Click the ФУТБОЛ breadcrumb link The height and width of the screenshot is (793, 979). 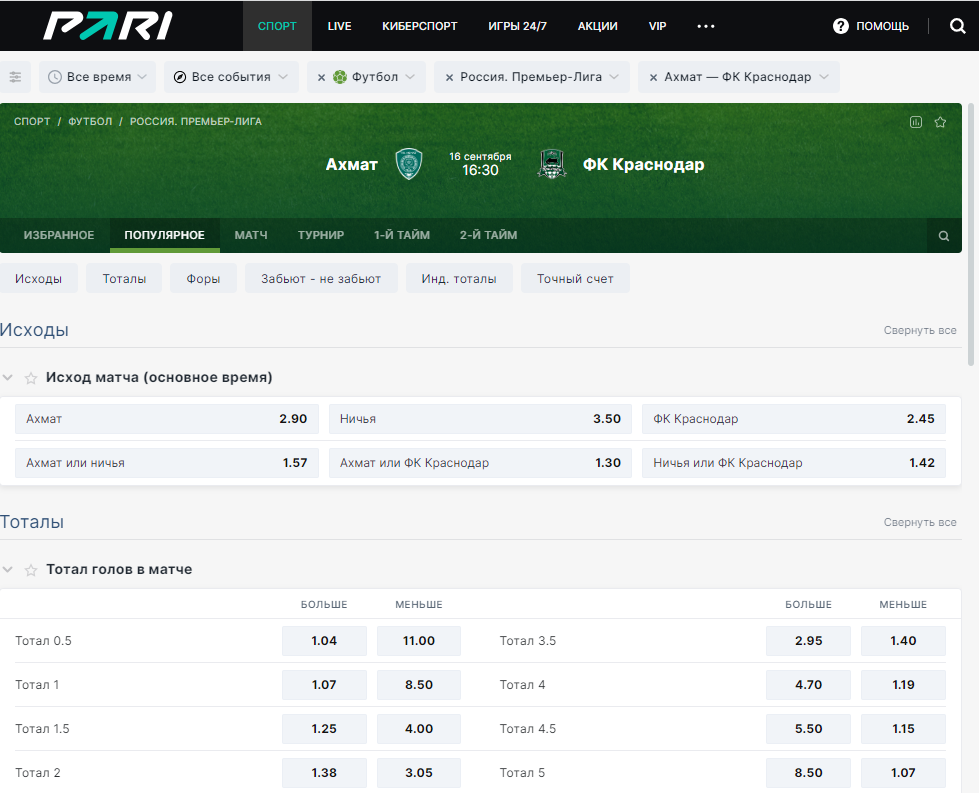(90, 121)
